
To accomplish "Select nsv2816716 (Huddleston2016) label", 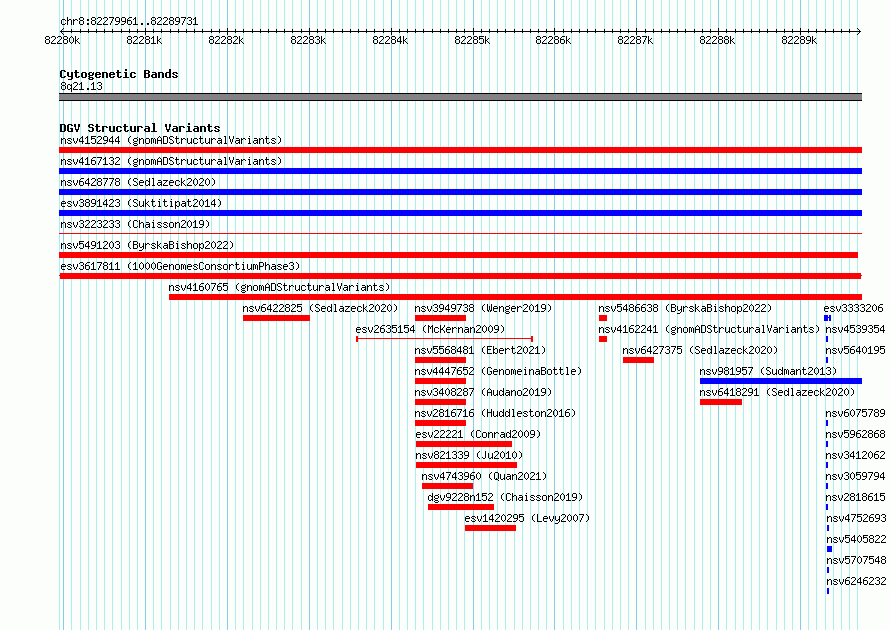I will point(495,413).
